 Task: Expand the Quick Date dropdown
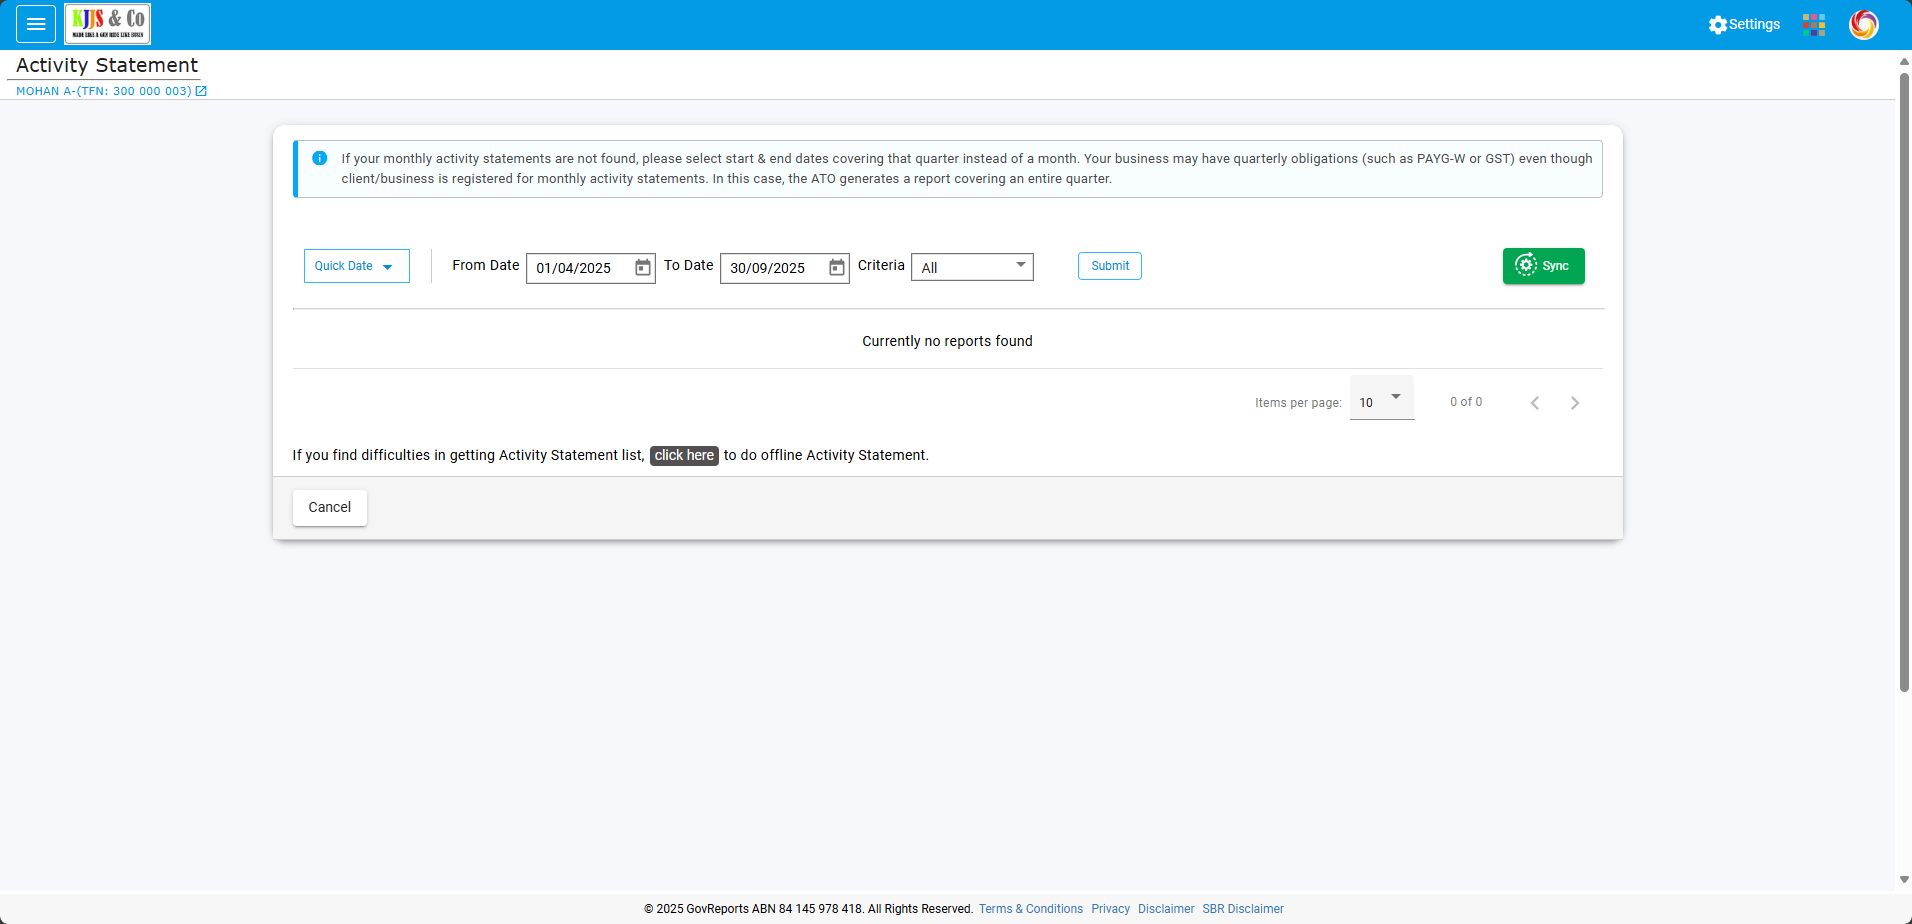[356, 266]
